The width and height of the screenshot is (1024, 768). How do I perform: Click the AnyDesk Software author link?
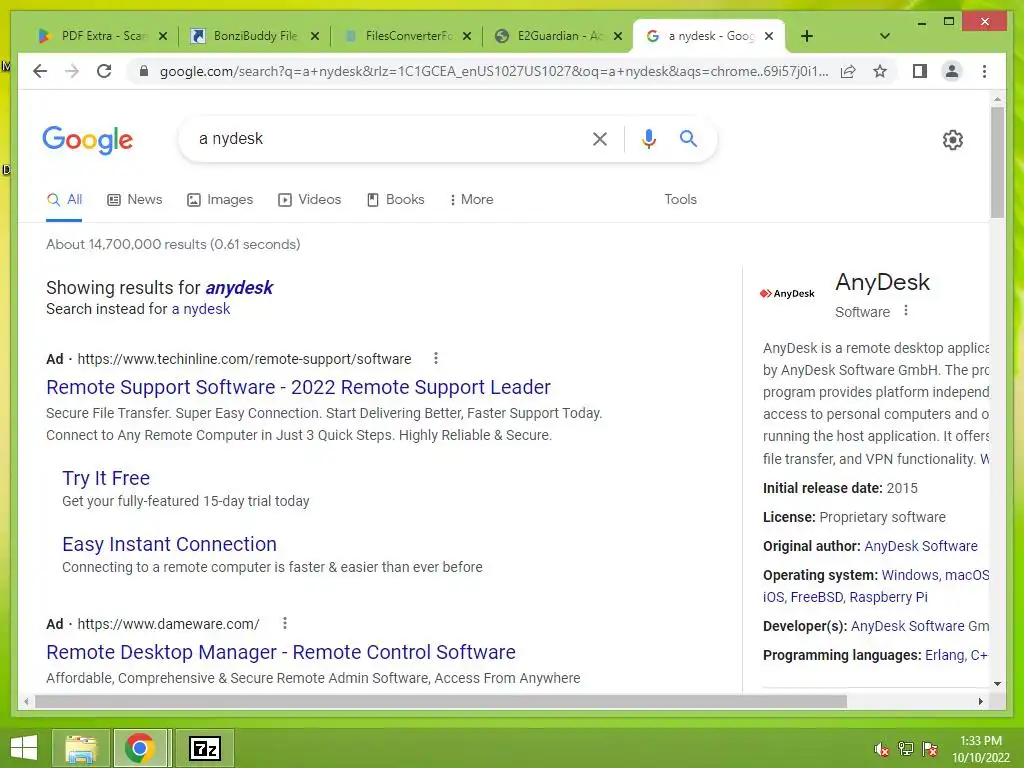coord(921,546)
